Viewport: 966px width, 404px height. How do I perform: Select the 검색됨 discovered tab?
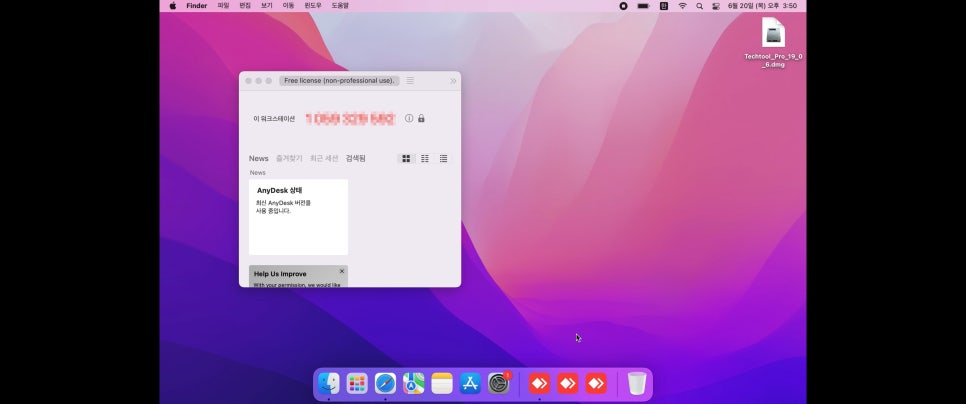355,158
